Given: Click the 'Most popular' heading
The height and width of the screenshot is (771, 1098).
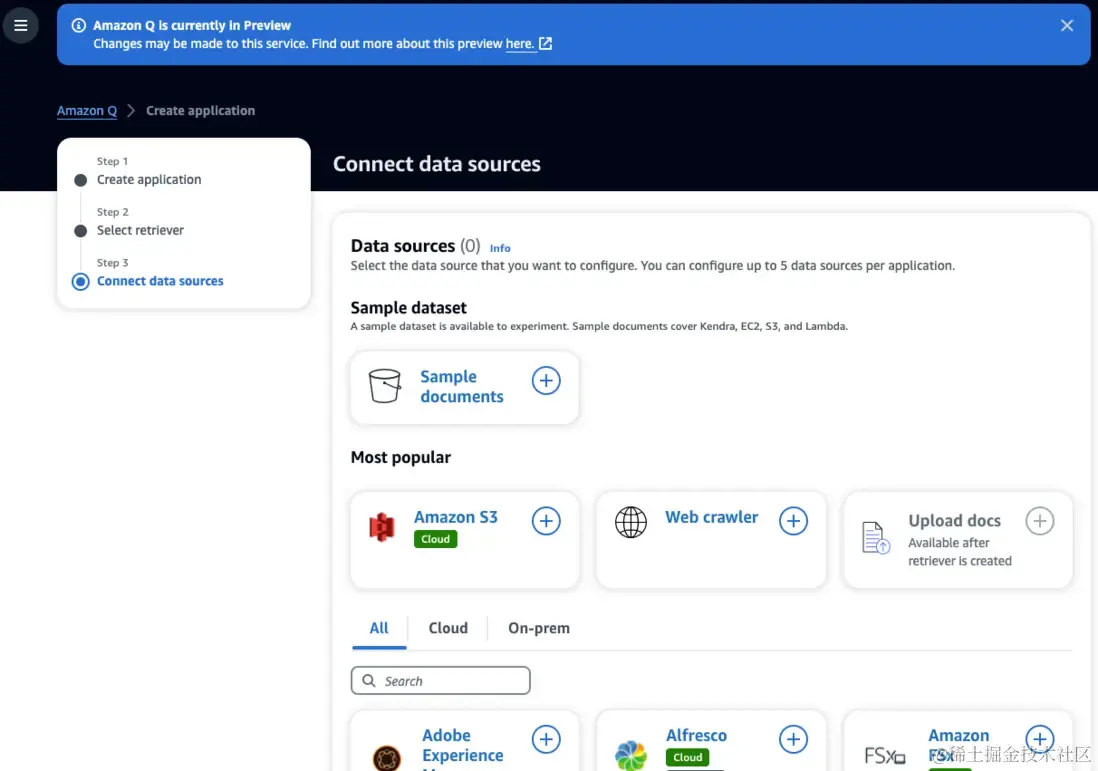Looking at the screenshot, I should coord(401,458).
